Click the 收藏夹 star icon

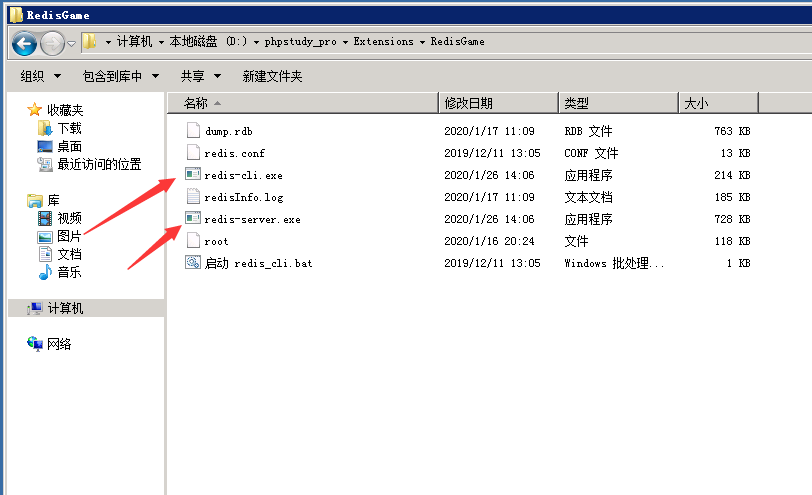pyautogui.click(x=34, y=109)
